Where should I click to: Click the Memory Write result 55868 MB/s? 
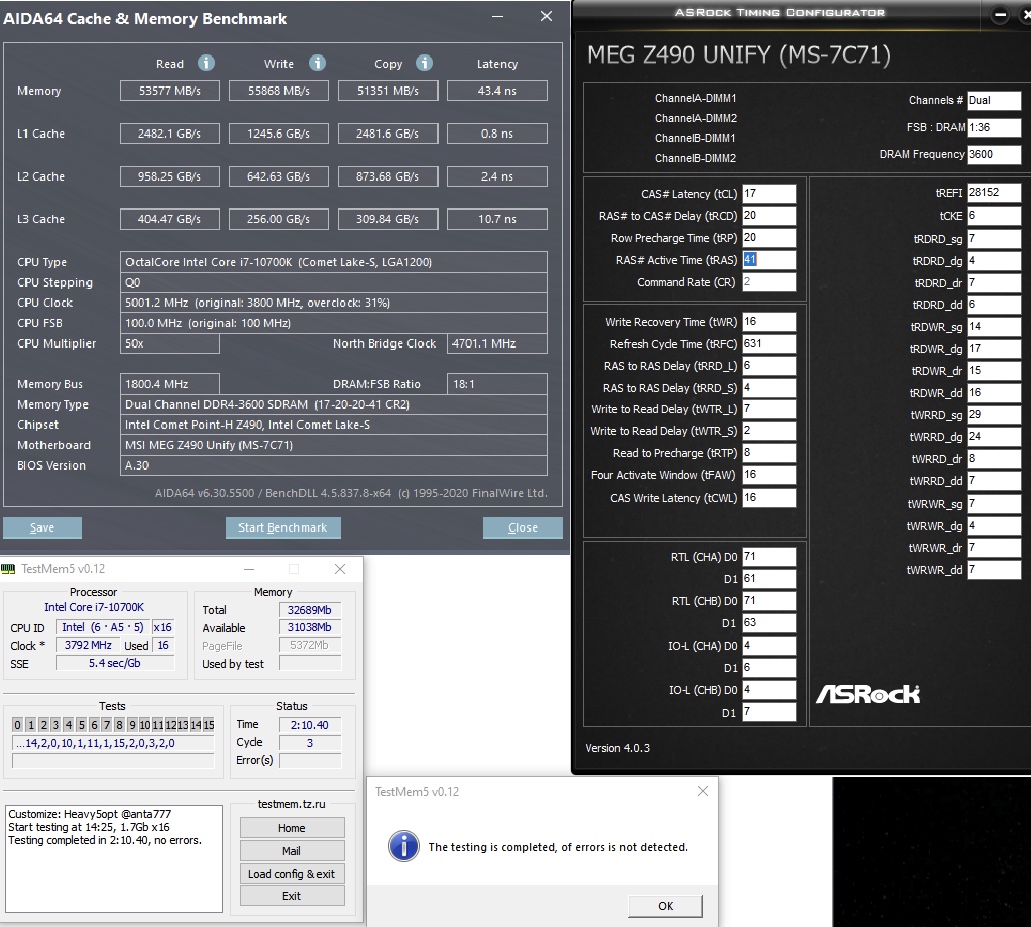[279, 91]
